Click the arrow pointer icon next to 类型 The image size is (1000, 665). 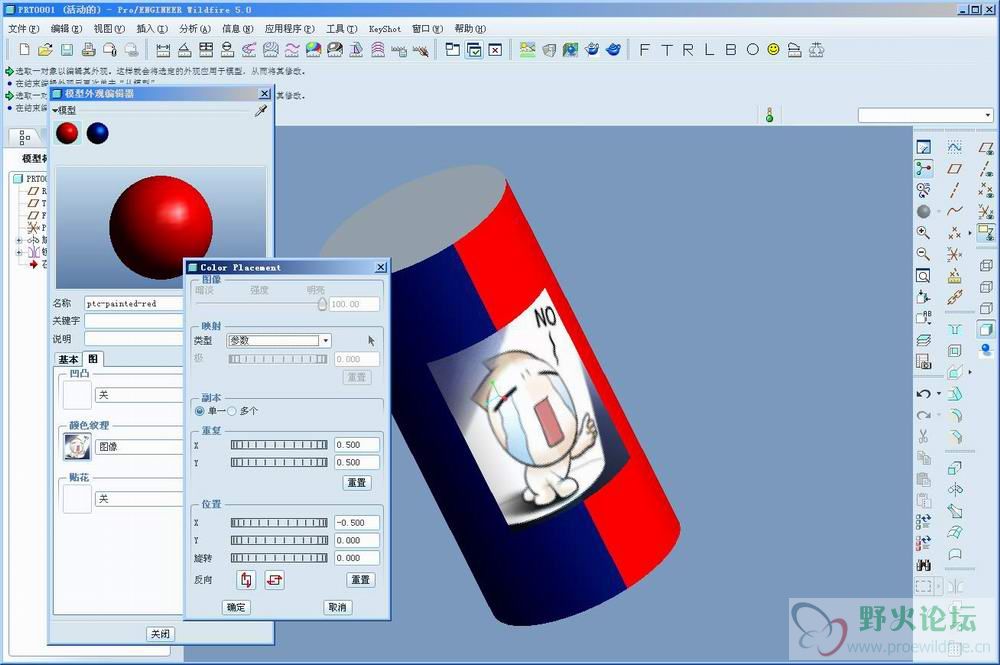coord(371,341)
